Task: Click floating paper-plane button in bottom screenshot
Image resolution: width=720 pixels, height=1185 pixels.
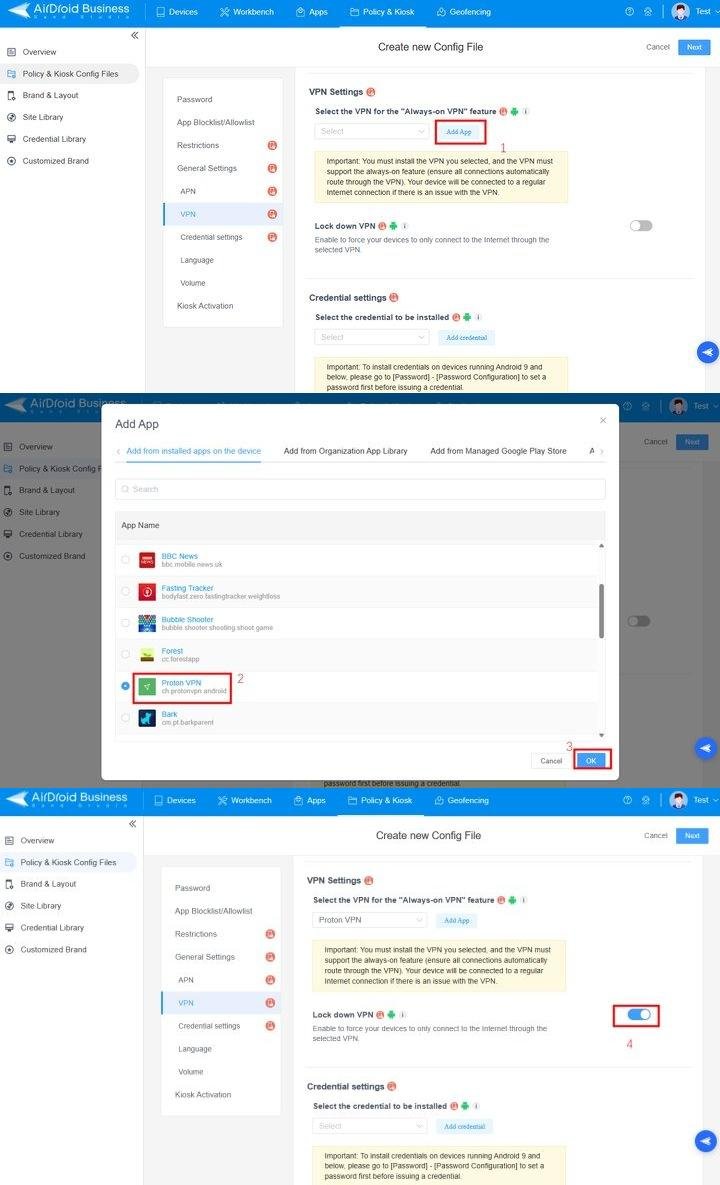Action: 706,1141
